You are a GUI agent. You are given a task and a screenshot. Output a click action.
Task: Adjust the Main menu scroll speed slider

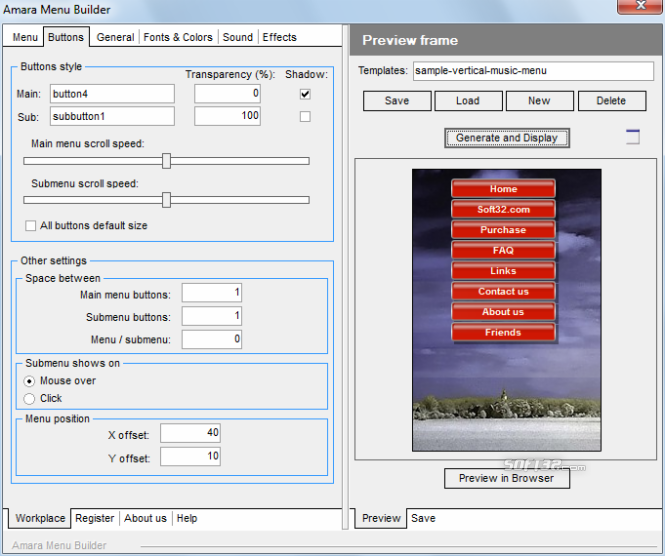pyautogui.click(x=166, y=161)
